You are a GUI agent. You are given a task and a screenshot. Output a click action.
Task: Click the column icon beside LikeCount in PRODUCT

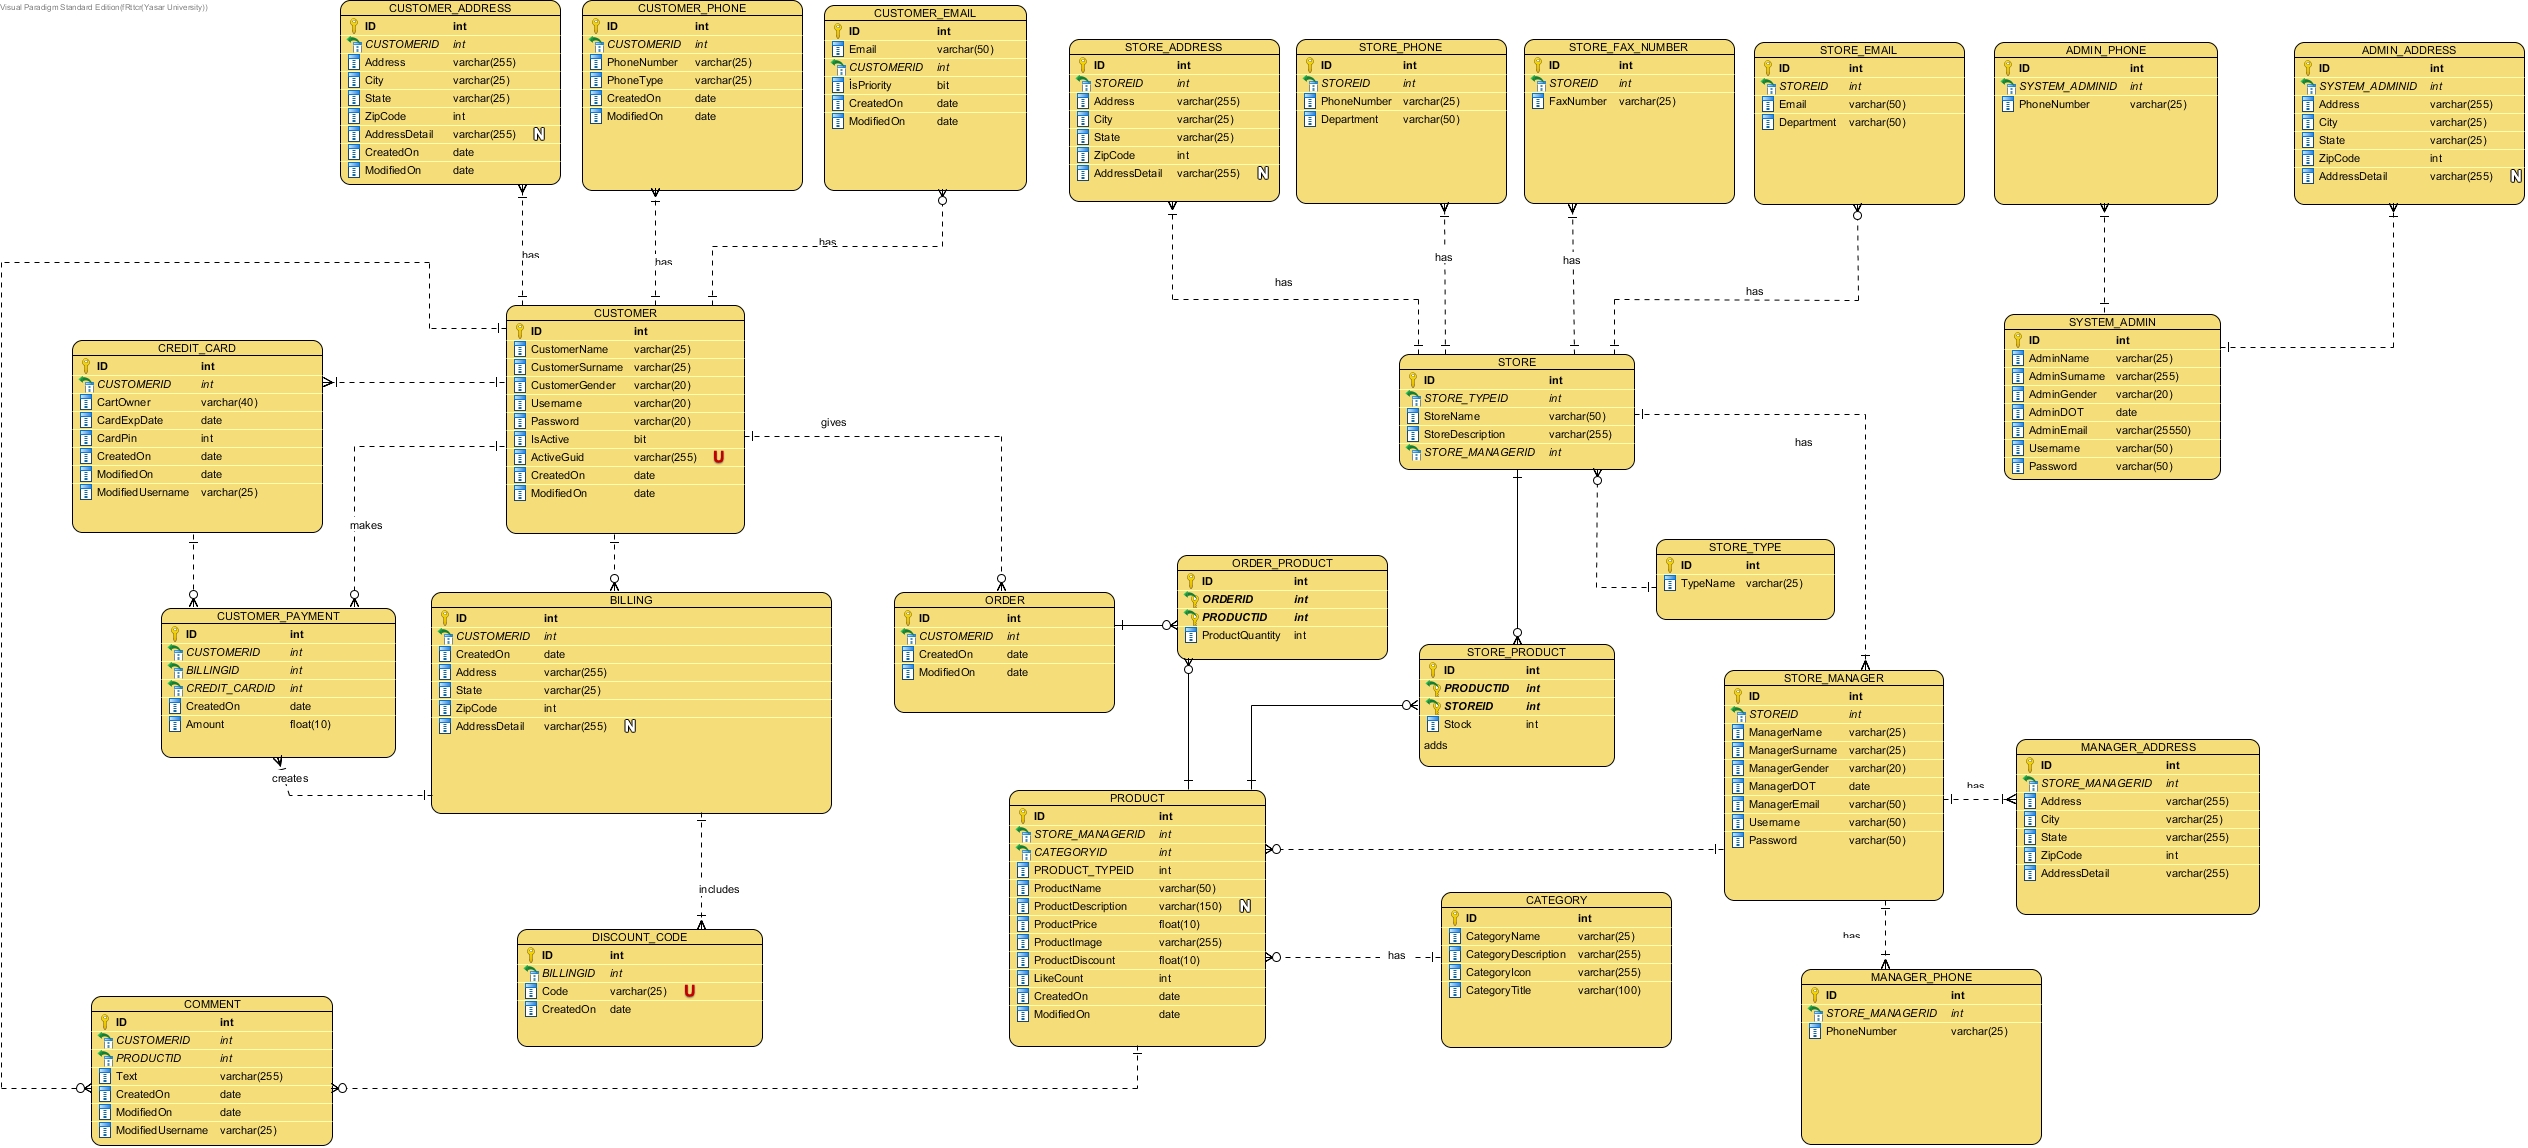pos(1023,978)
